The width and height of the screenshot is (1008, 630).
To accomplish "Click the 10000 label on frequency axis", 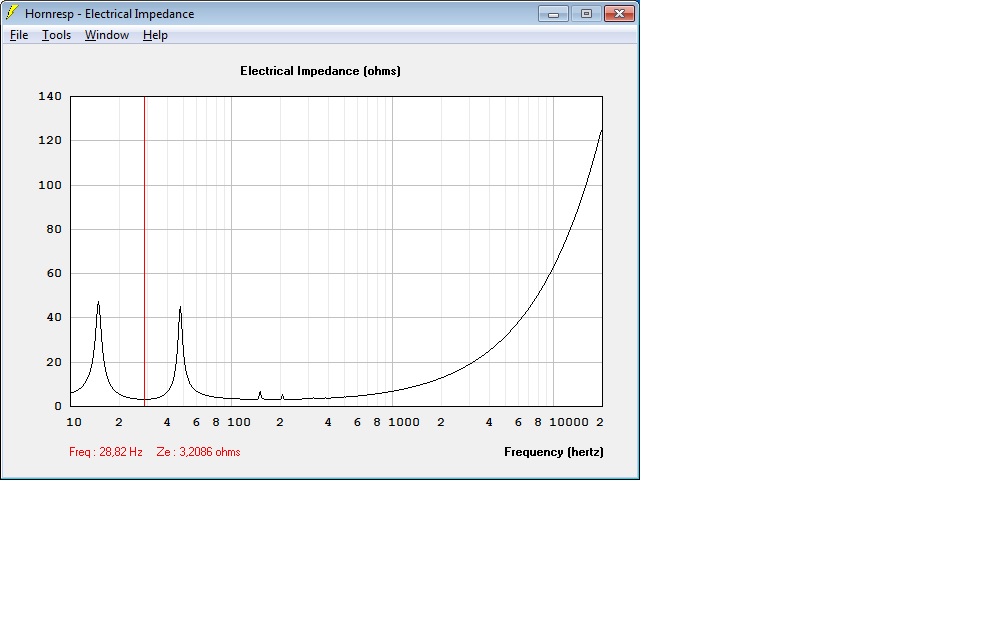I will (569, 422).
